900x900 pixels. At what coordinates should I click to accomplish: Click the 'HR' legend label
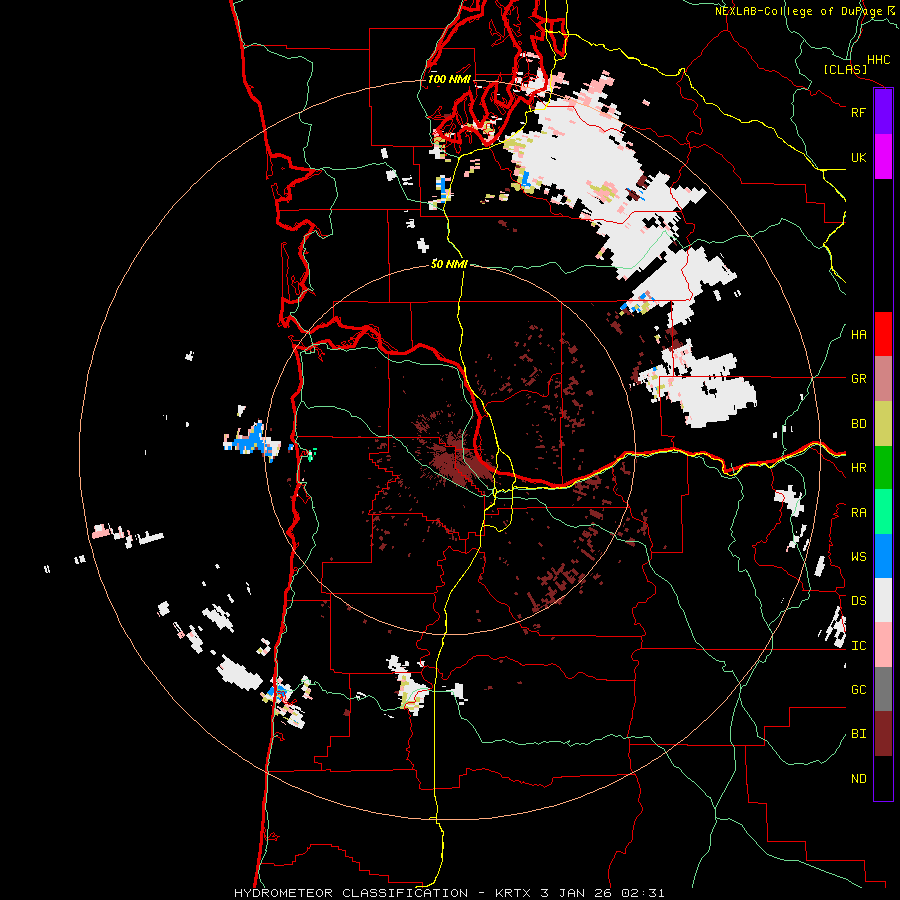858,468
